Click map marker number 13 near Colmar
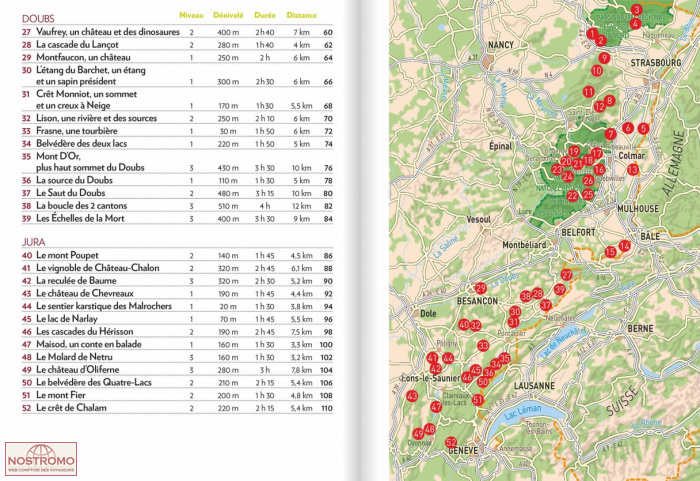 [633, 170]
